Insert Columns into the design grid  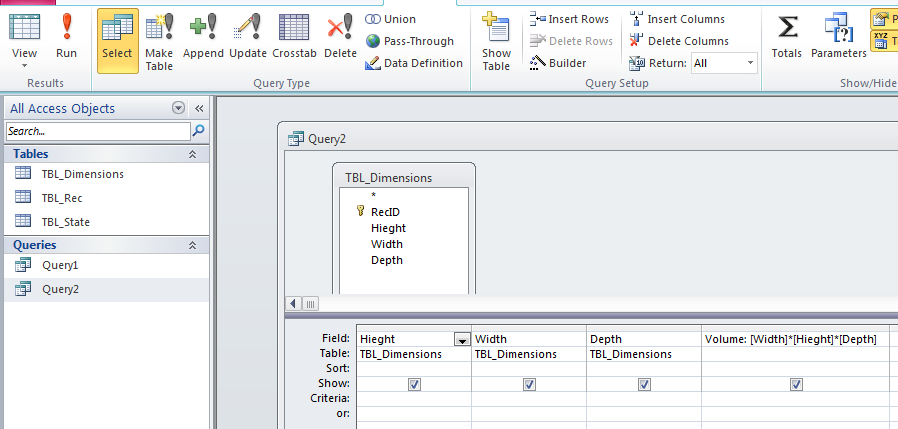click(x=676, y=19)
